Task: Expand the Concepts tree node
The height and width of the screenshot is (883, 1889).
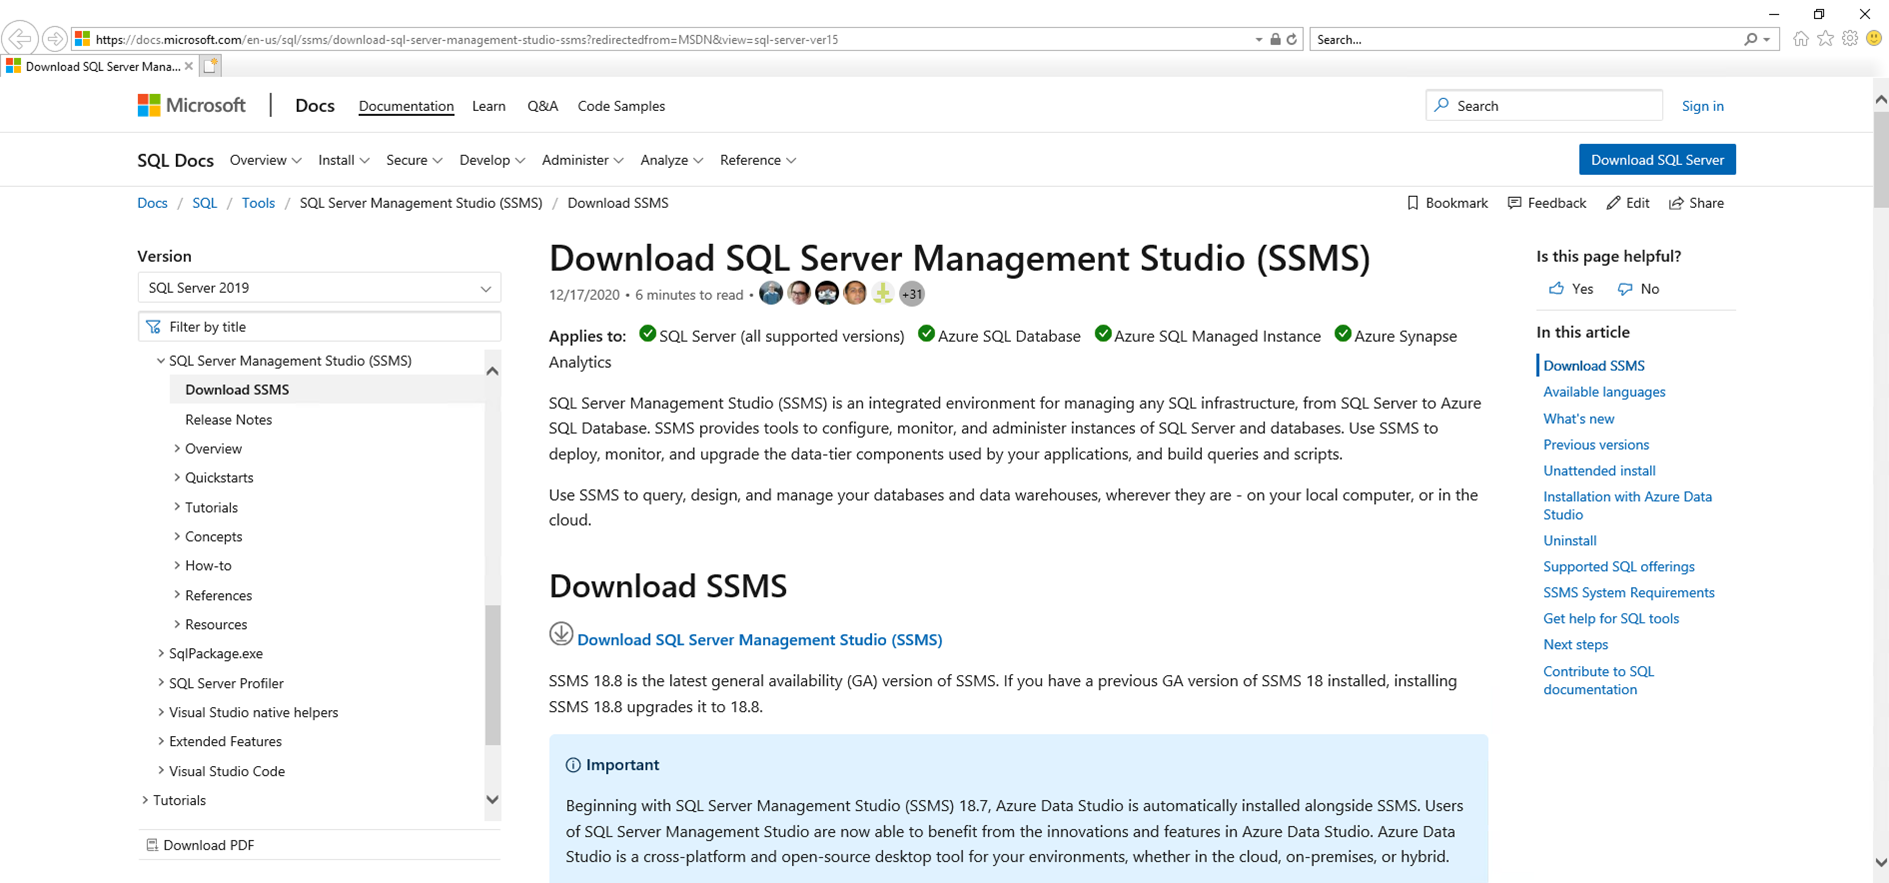Action: point(177,537)
